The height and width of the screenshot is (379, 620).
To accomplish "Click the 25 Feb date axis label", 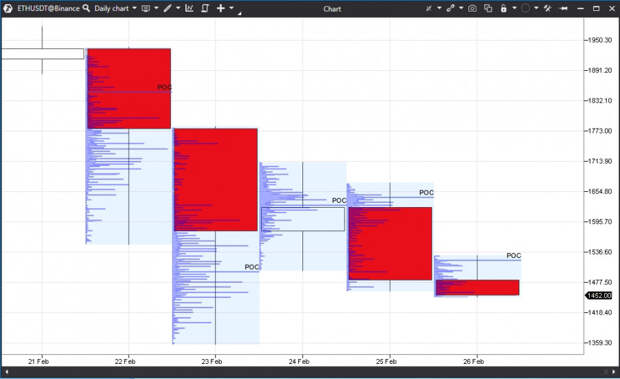I will (386, 361).
